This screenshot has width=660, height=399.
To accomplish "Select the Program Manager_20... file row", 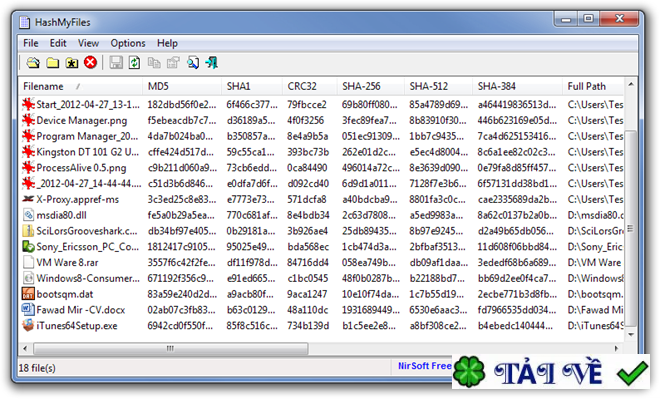I will coord(322,136).
